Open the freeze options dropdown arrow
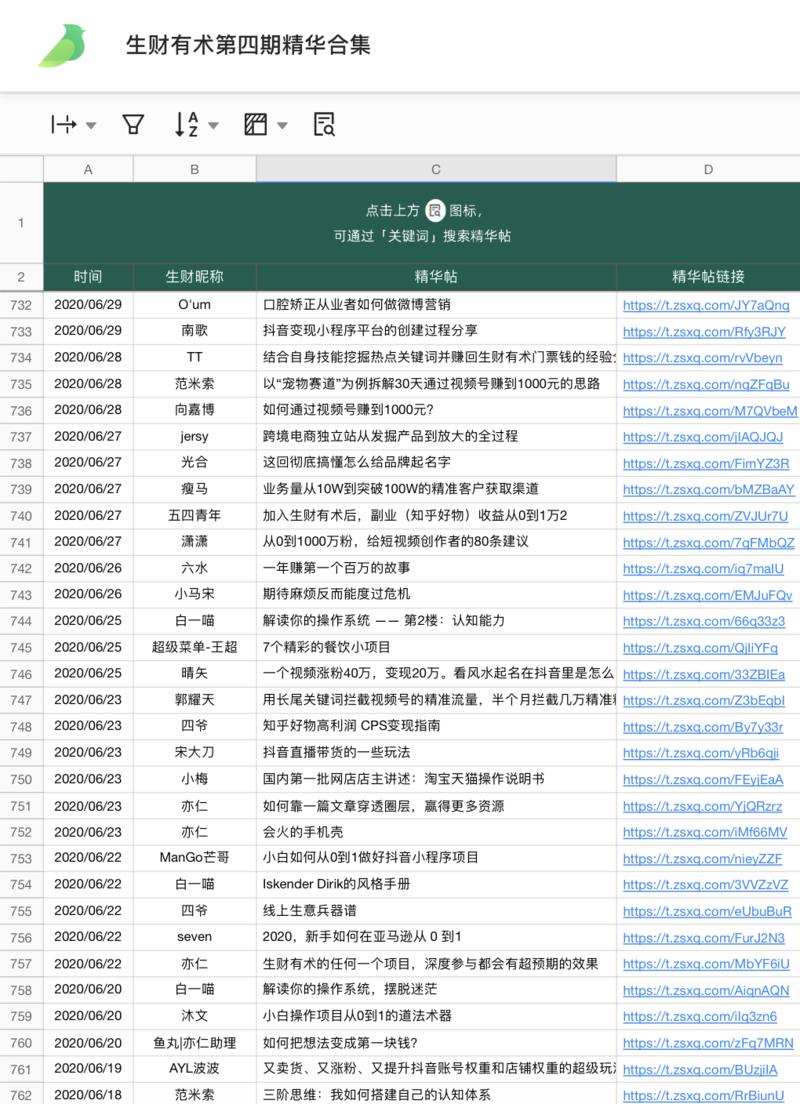Screen dimensions: 800x1104 [x=90, y=124]
